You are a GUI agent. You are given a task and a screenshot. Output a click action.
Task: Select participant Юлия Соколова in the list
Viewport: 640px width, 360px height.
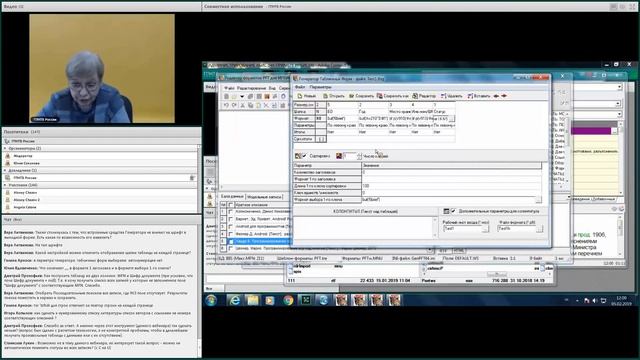[27, 163]
